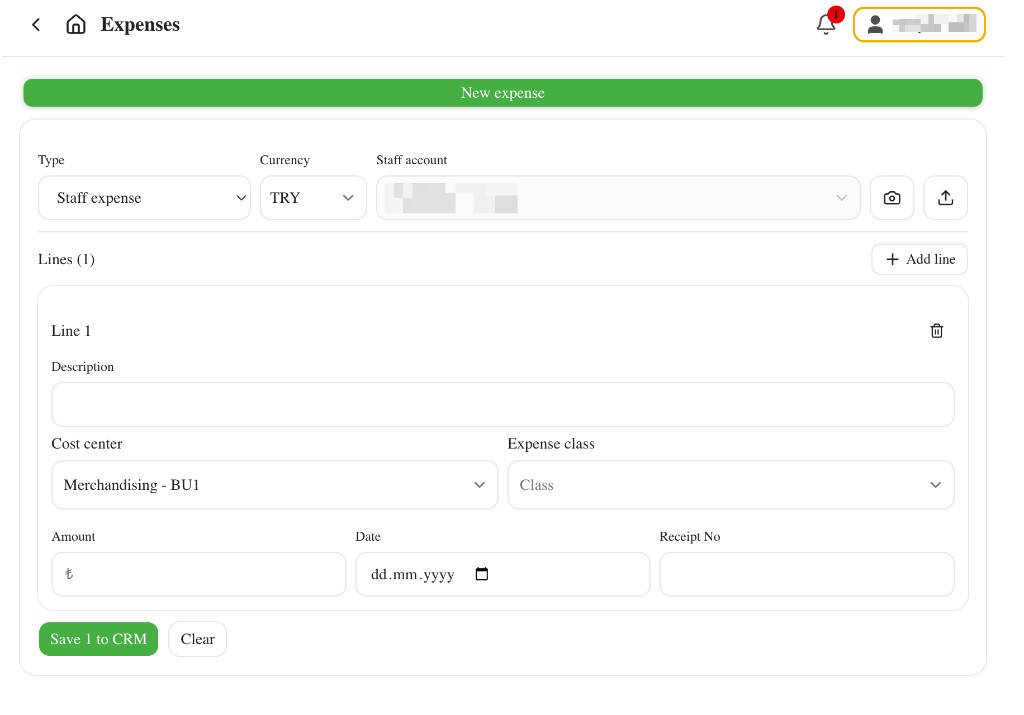This screenshot has height=715, width=1024.
Task: Focus the Description field
Action: 503,405
